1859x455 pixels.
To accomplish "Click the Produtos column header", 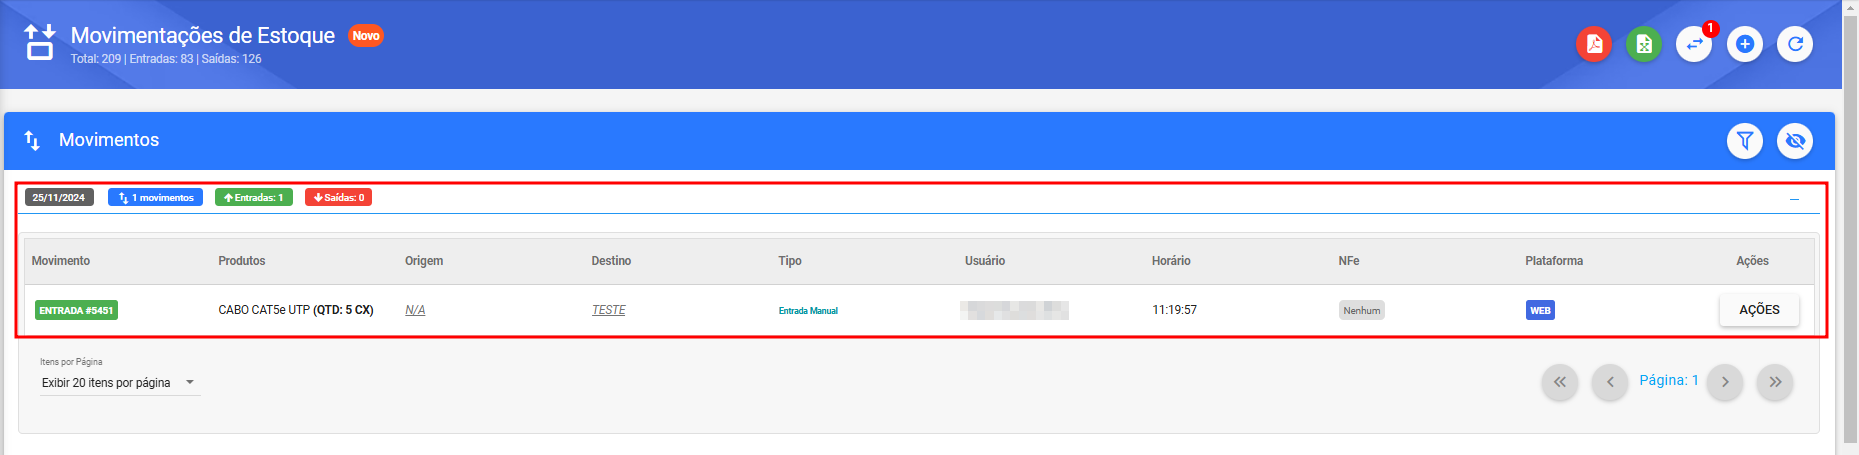I will pos(242,261).
